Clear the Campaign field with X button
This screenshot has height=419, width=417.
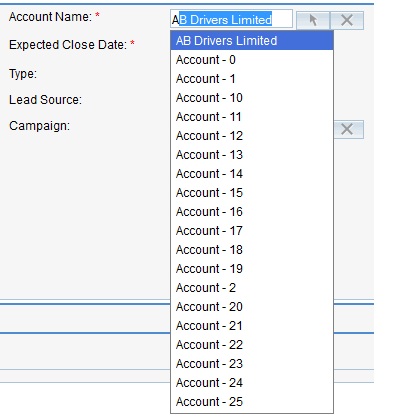coord(347,129)
